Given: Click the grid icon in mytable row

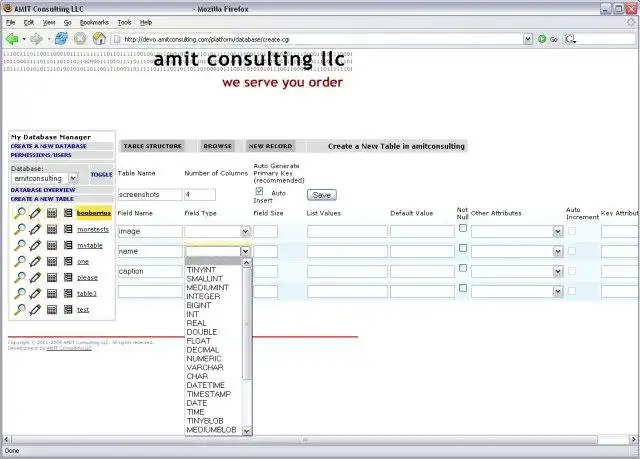Looking at the screenshot, I should [x=52, y=245].
